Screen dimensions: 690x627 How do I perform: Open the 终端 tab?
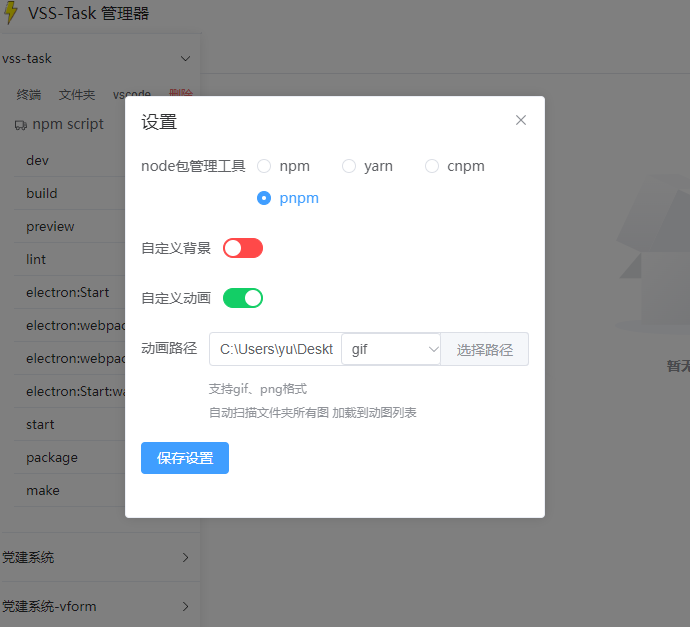tap(29, 95)
